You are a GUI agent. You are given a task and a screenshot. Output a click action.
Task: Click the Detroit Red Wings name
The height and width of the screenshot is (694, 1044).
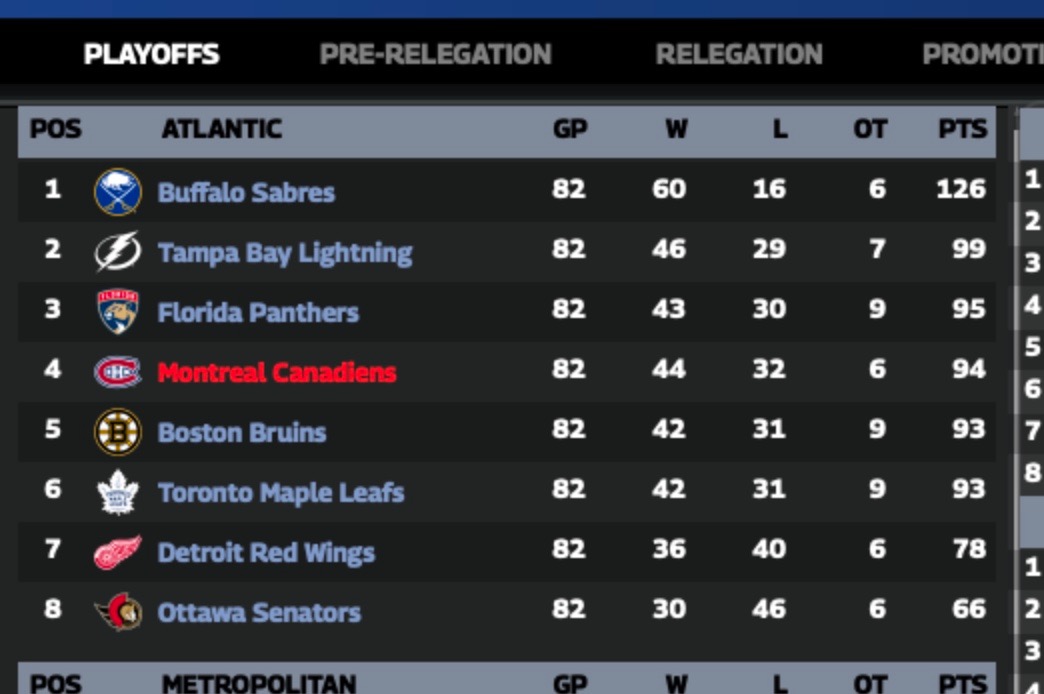(266, 553)
